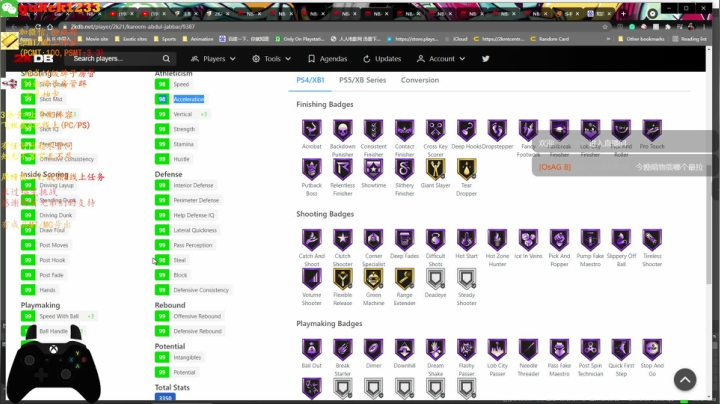Select the Lob City Passer badge
This screenshot has width=720, height=404.
(x=497, y=349)
